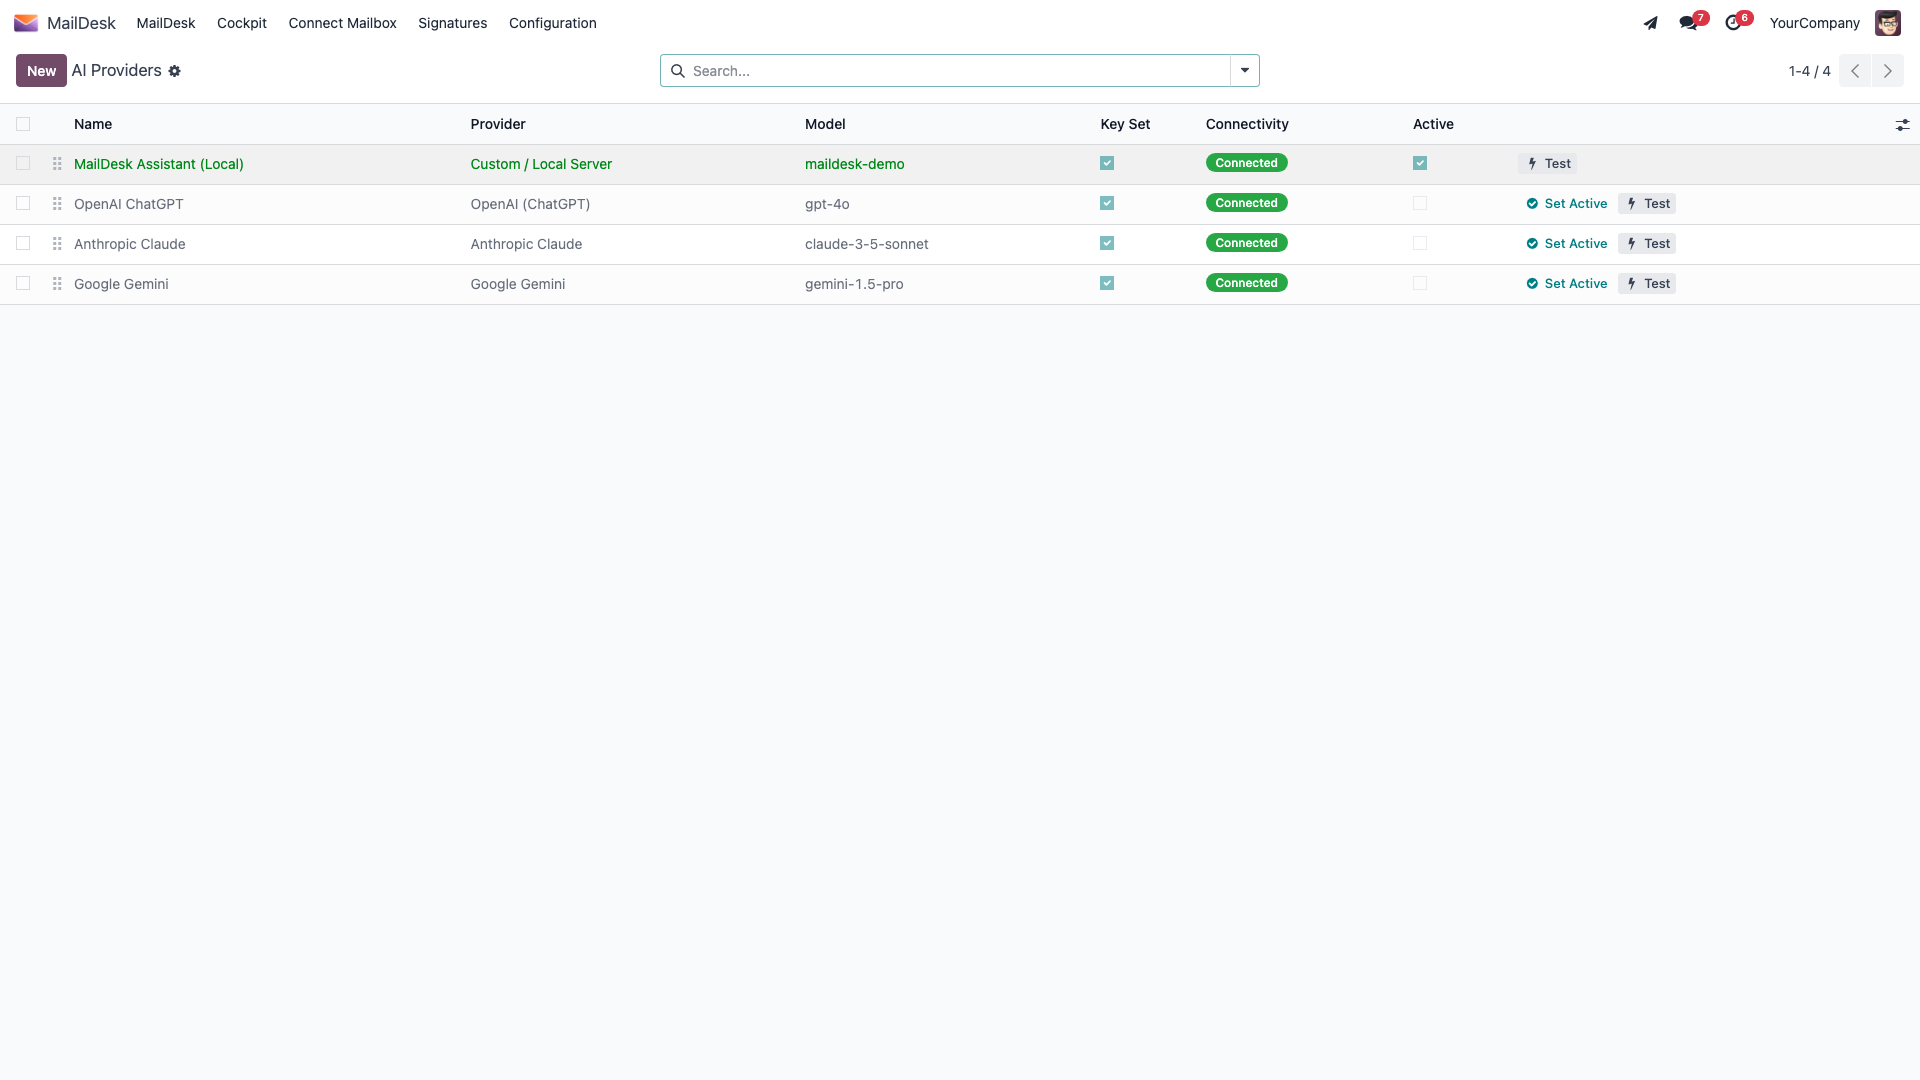Open the Signatures menu
This screenshot has height=1080, width=1920.
453,23
